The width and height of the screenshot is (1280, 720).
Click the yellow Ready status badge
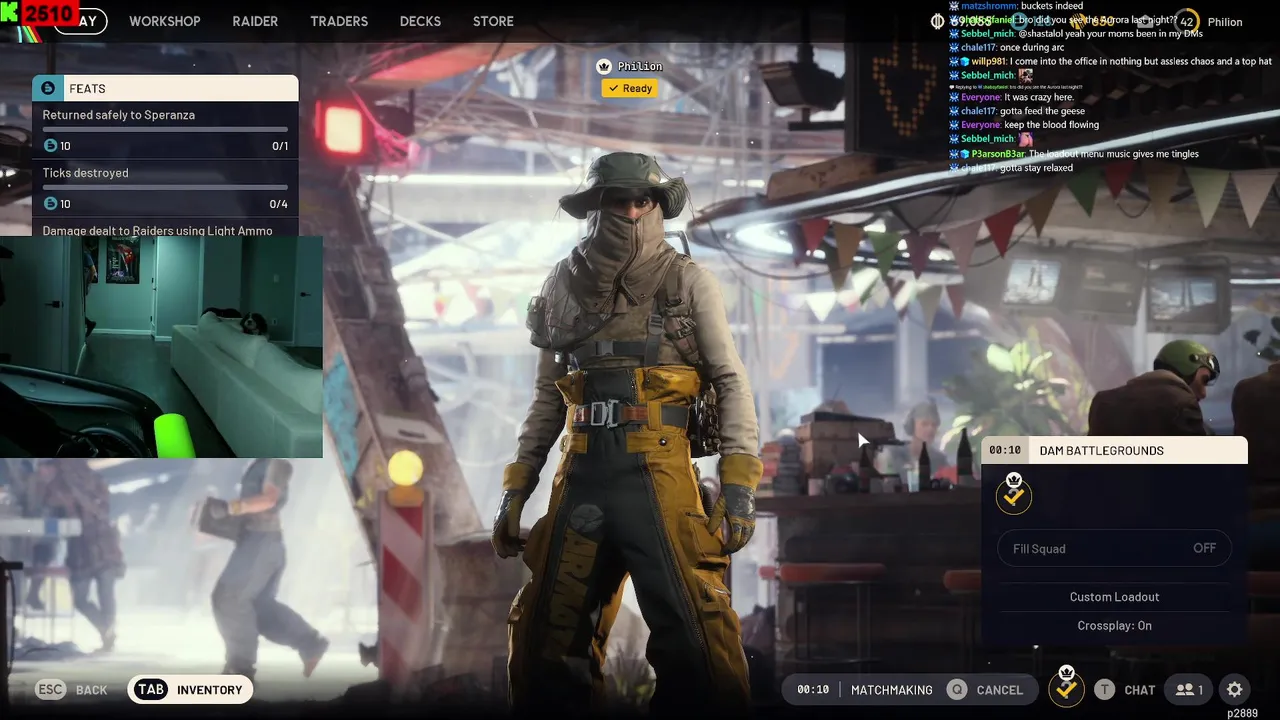pos(629,88)
